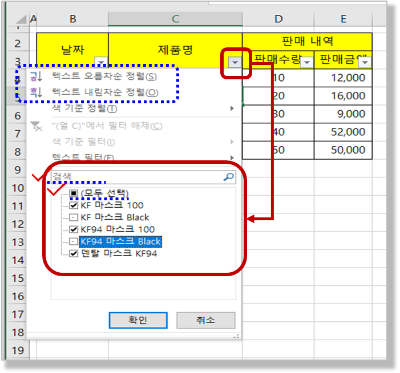Viewport: 400px width, 373px height.
Task: Choose 색 기준 필터 menu entry
Action: [x=134, y=142]
